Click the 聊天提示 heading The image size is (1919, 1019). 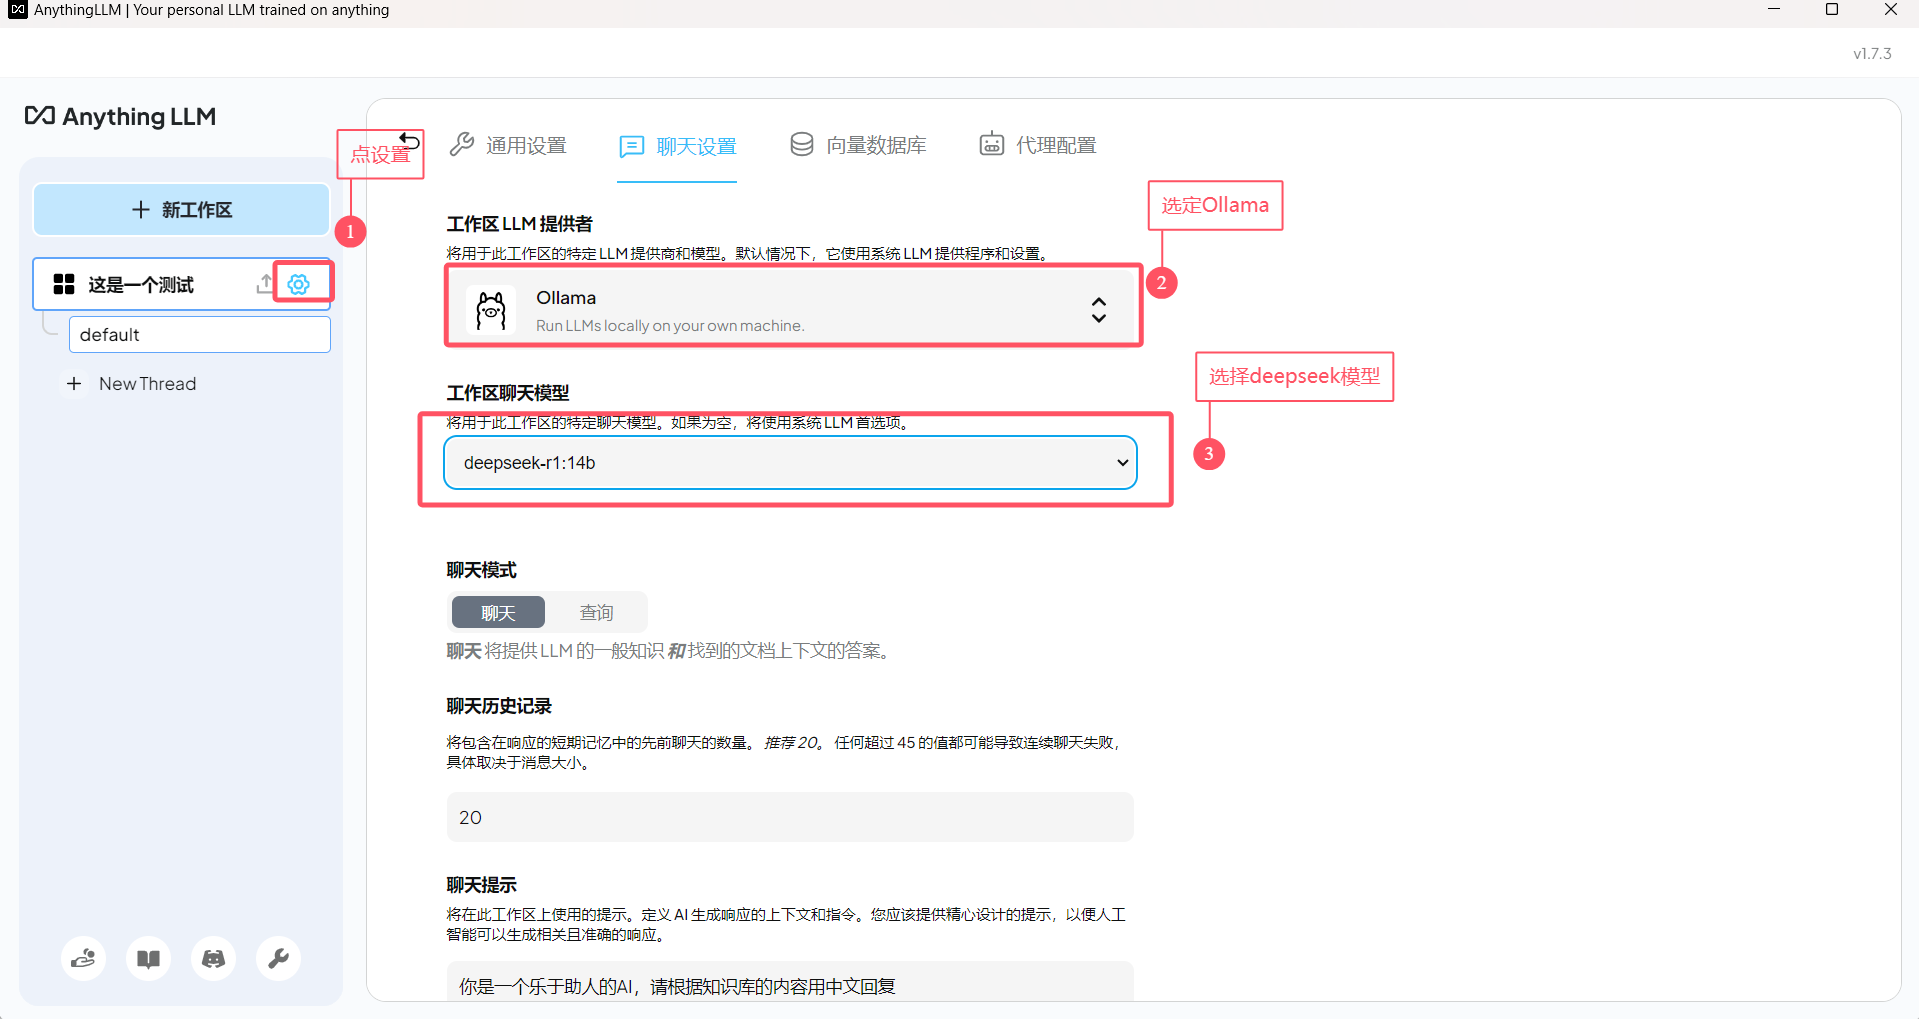pos(481,885)
